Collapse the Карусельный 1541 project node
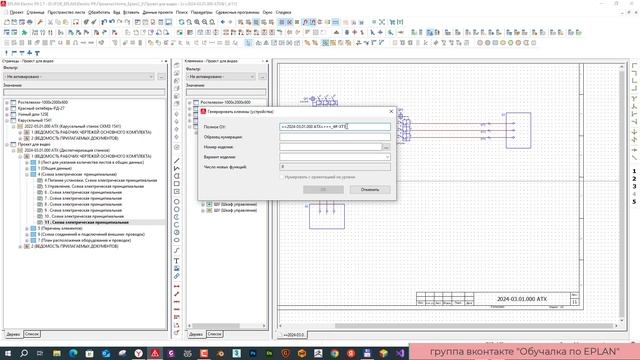The width and height of the screenshot is (640, 360). (7, 120)
